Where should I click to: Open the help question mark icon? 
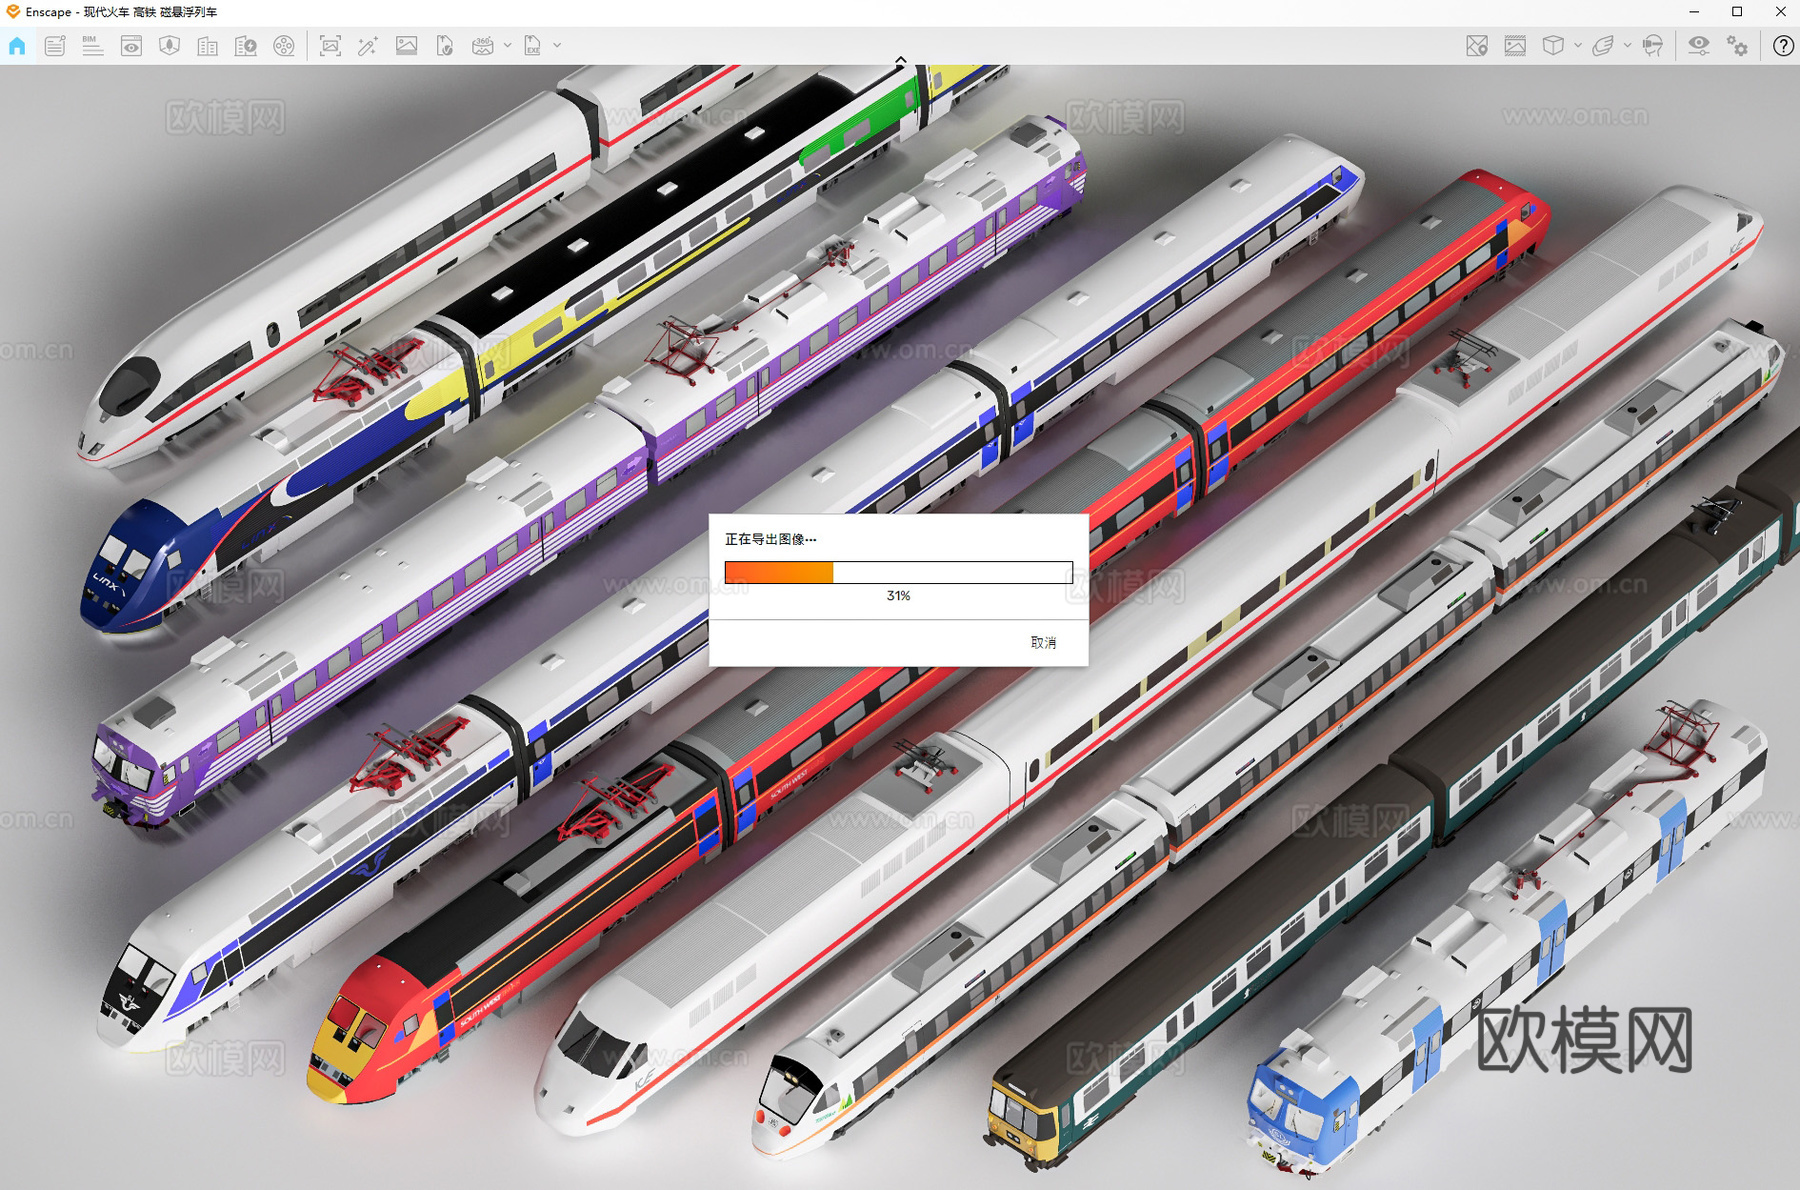click(x=1783, y=46)
